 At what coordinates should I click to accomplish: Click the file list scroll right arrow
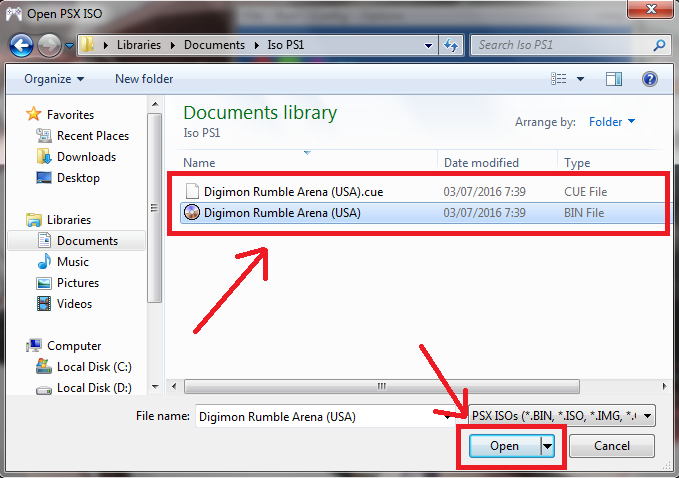[x=664, y=387]
